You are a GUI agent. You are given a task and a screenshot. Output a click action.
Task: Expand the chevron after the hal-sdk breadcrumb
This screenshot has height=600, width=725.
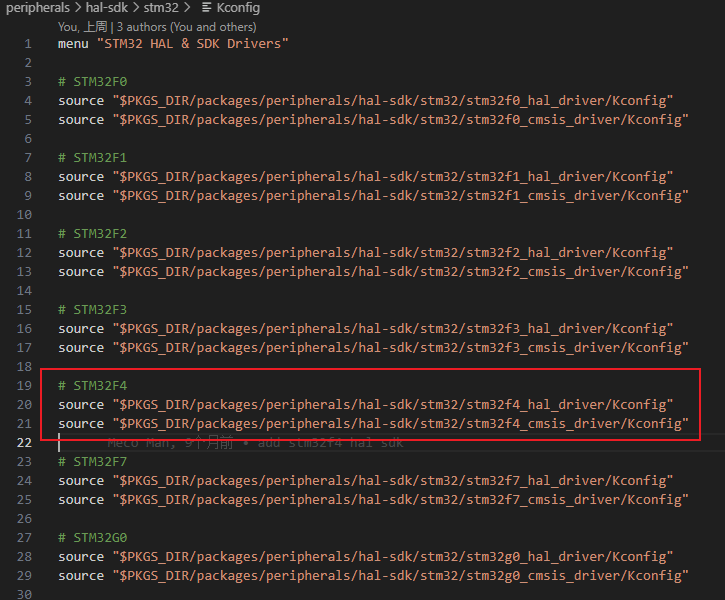click(135, 8)
